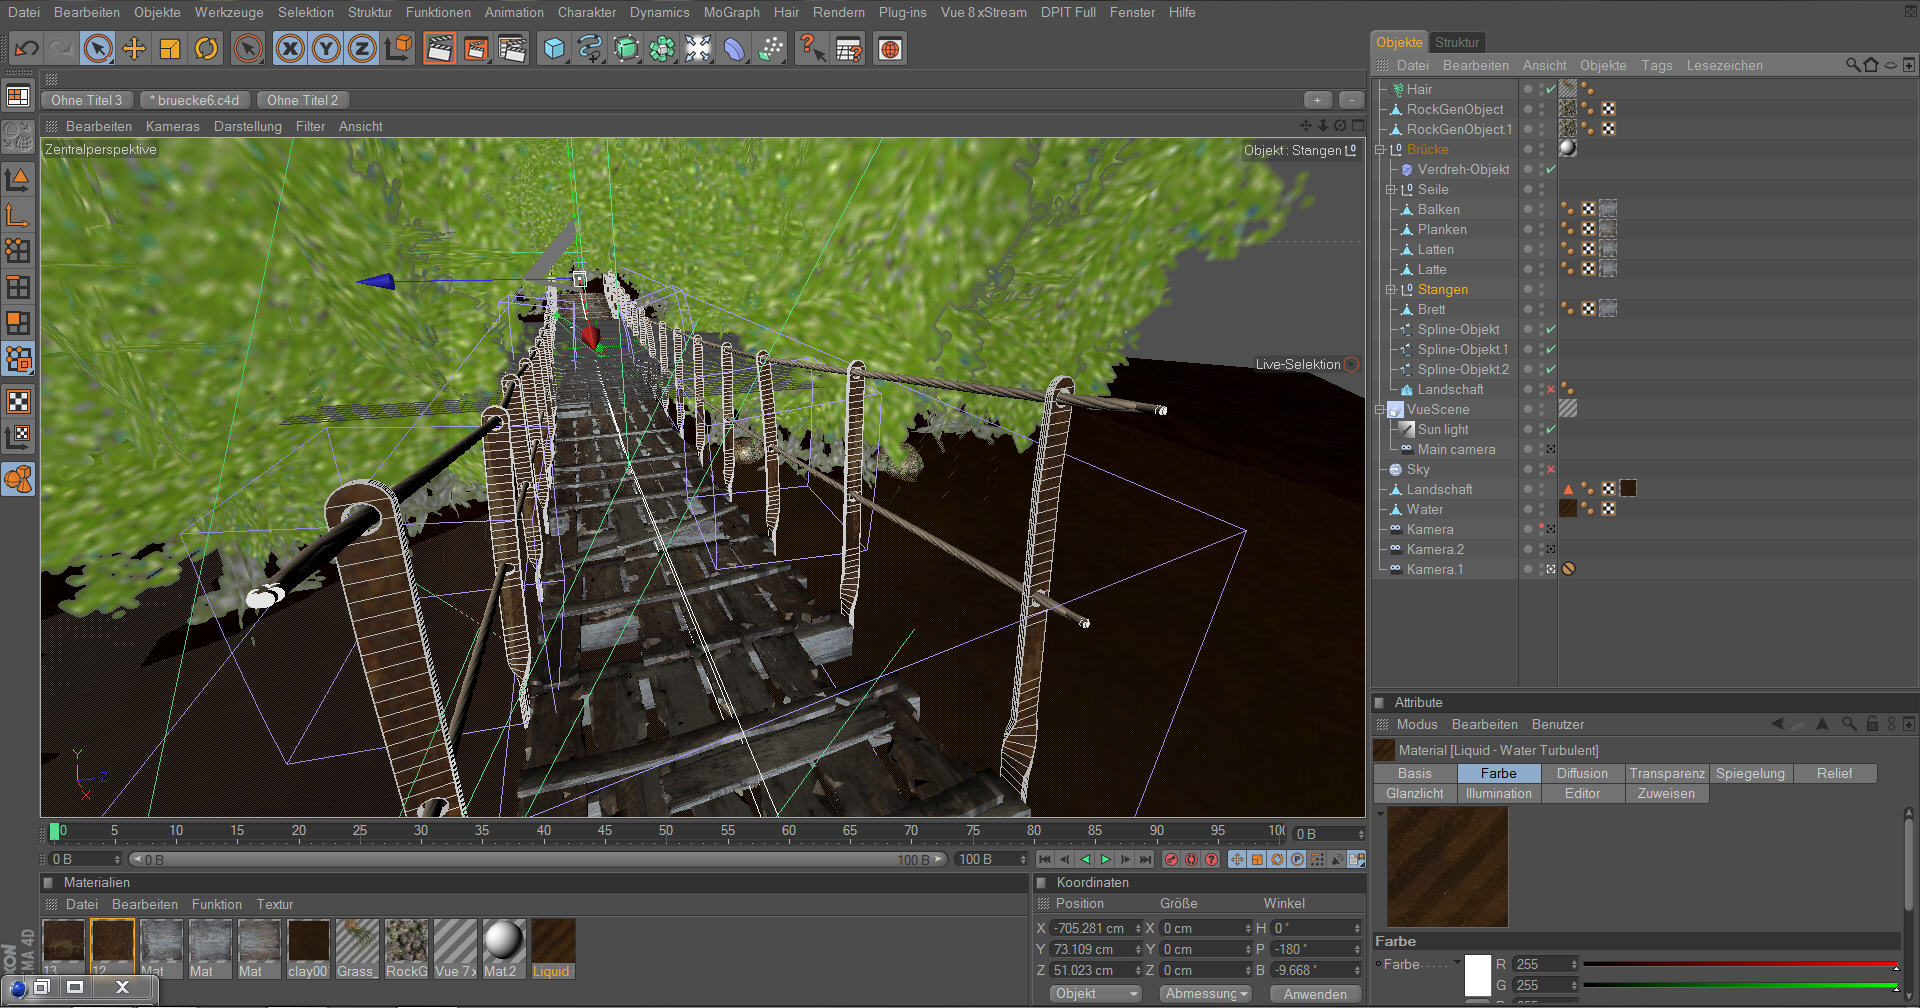Click the green NURBS generator icon
This screenshot has height=1008, width=1920.
pos(626,48)
